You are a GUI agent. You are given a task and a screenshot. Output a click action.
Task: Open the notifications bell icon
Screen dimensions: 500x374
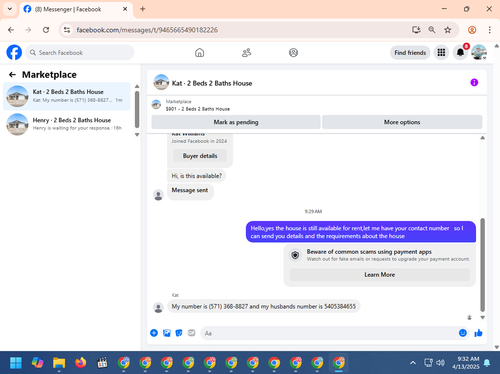point(460,53)
